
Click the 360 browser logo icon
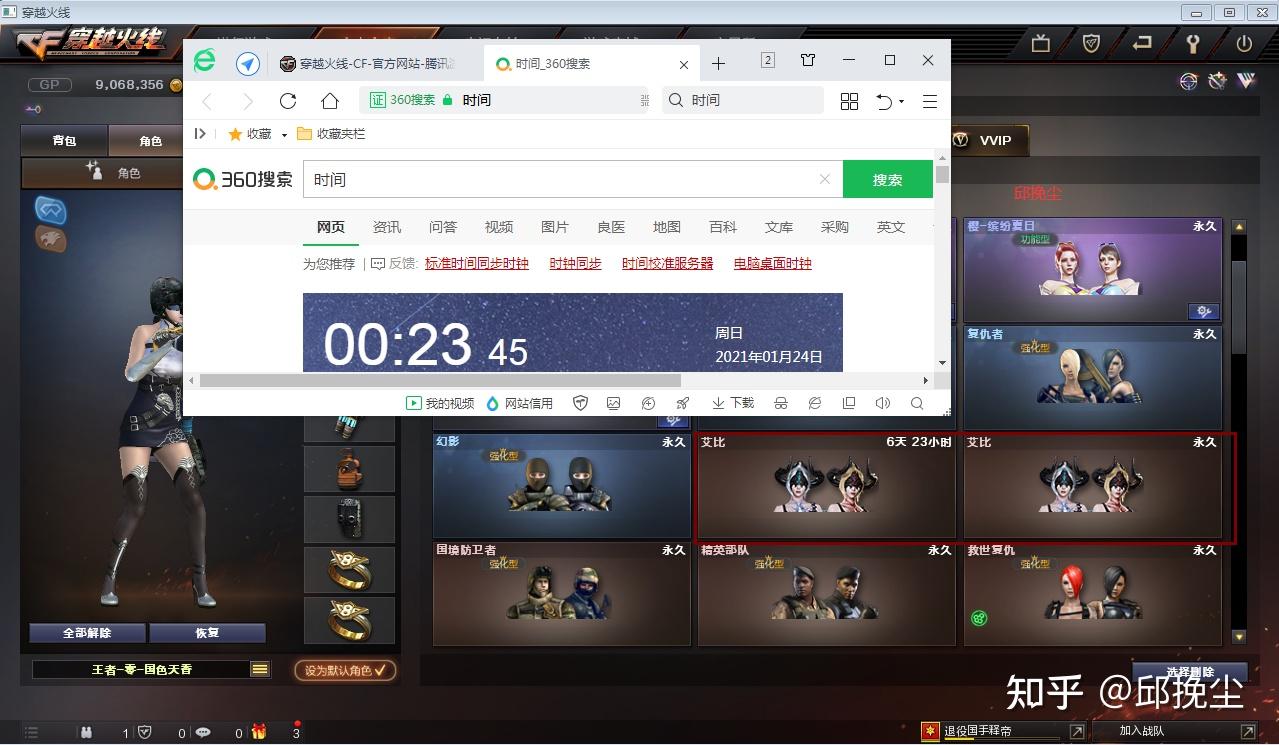204,62
